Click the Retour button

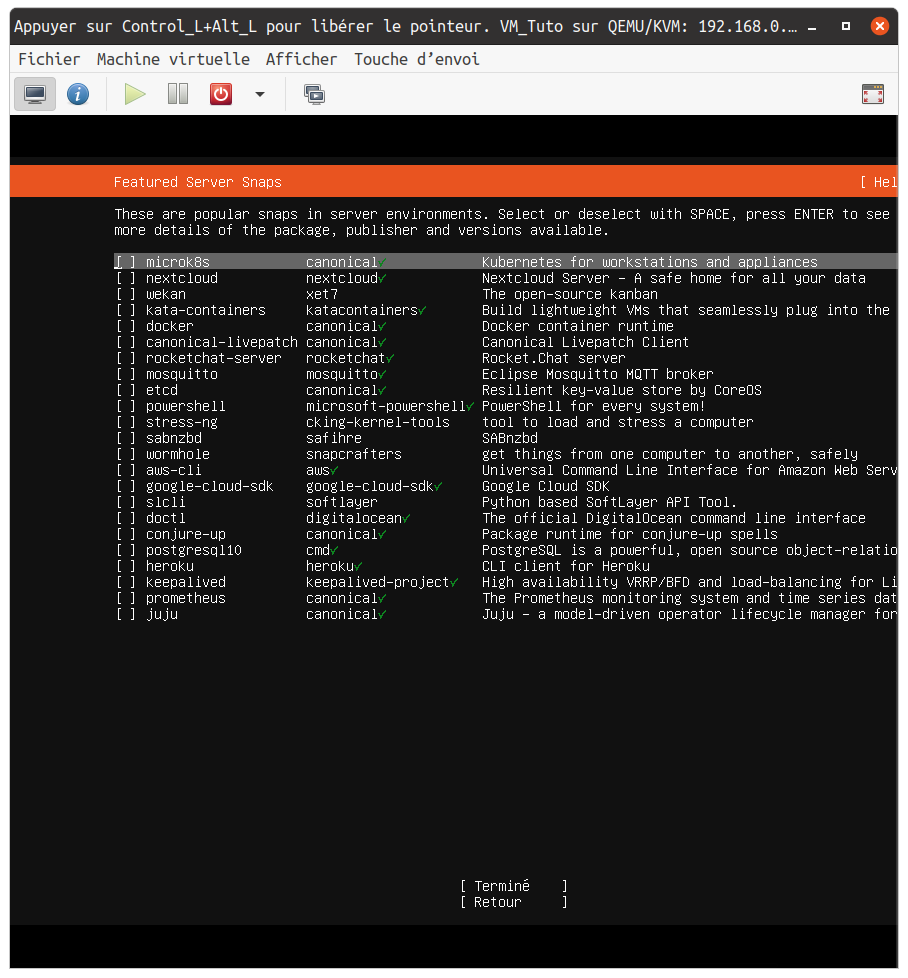(x=513, y=902)
